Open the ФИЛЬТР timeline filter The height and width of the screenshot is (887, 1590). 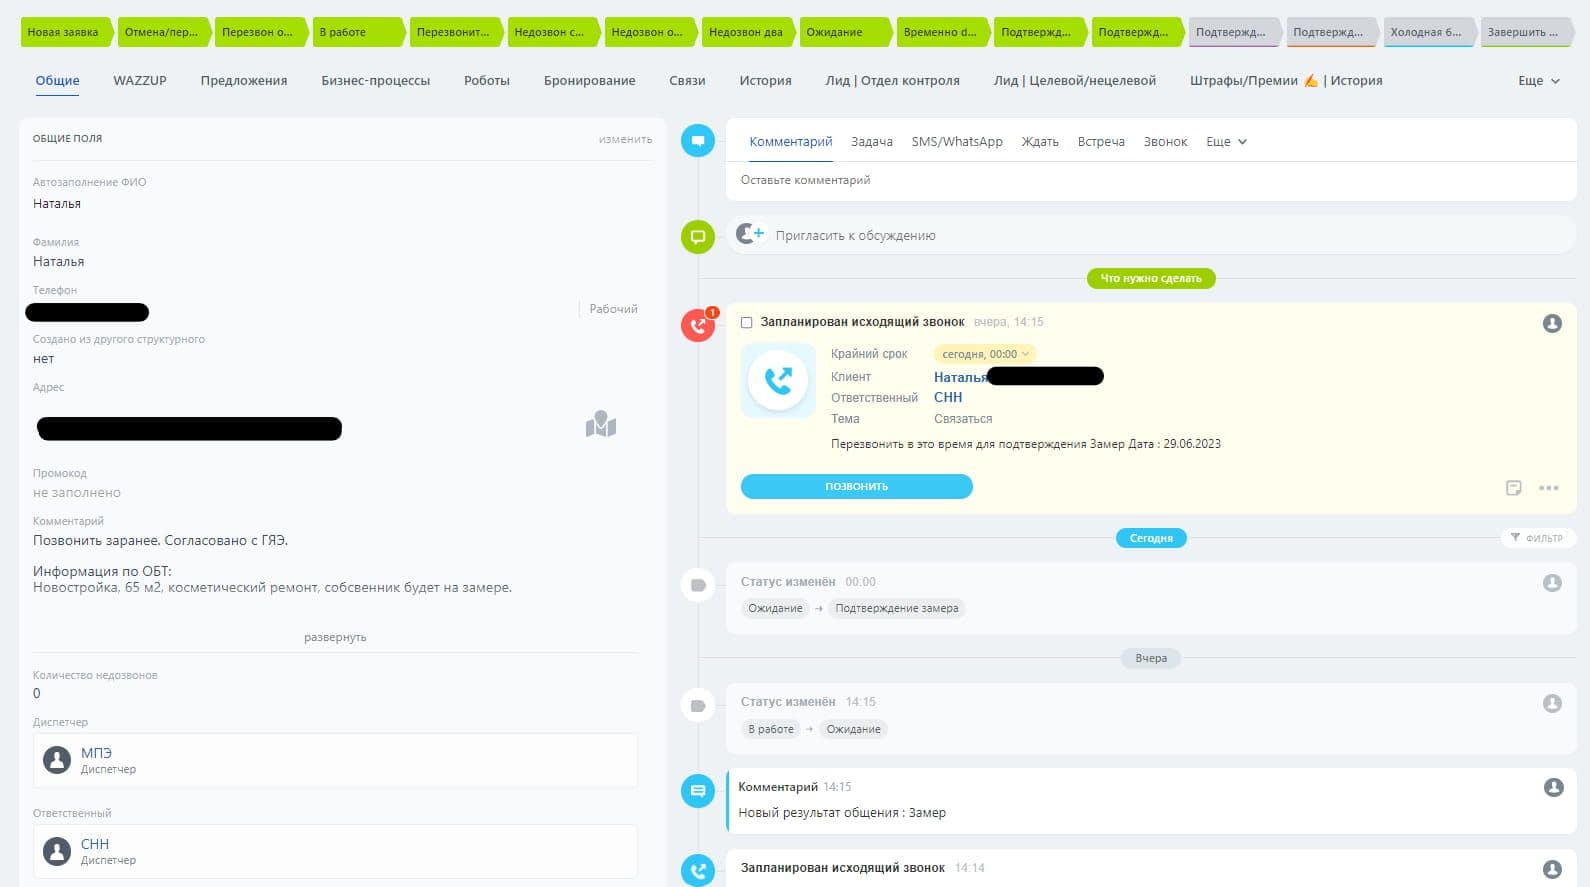pyautogui.click(x=1538, y=538)
